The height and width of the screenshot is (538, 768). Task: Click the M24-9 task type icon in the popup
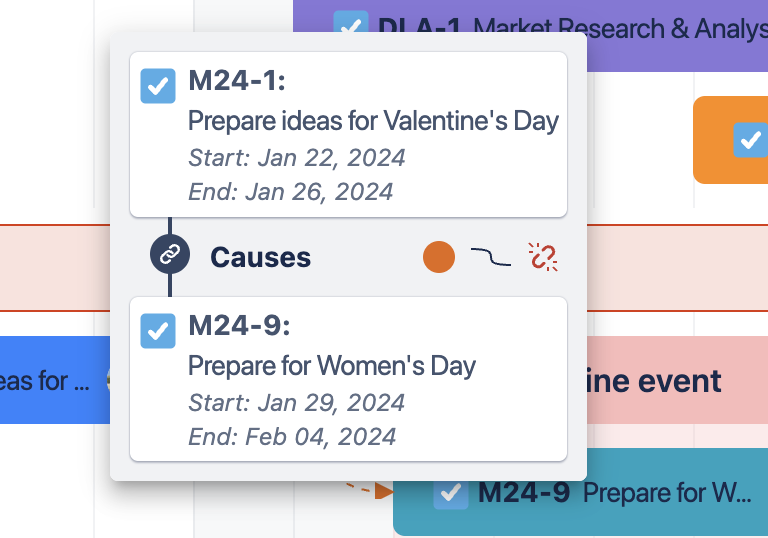point(158,330)
